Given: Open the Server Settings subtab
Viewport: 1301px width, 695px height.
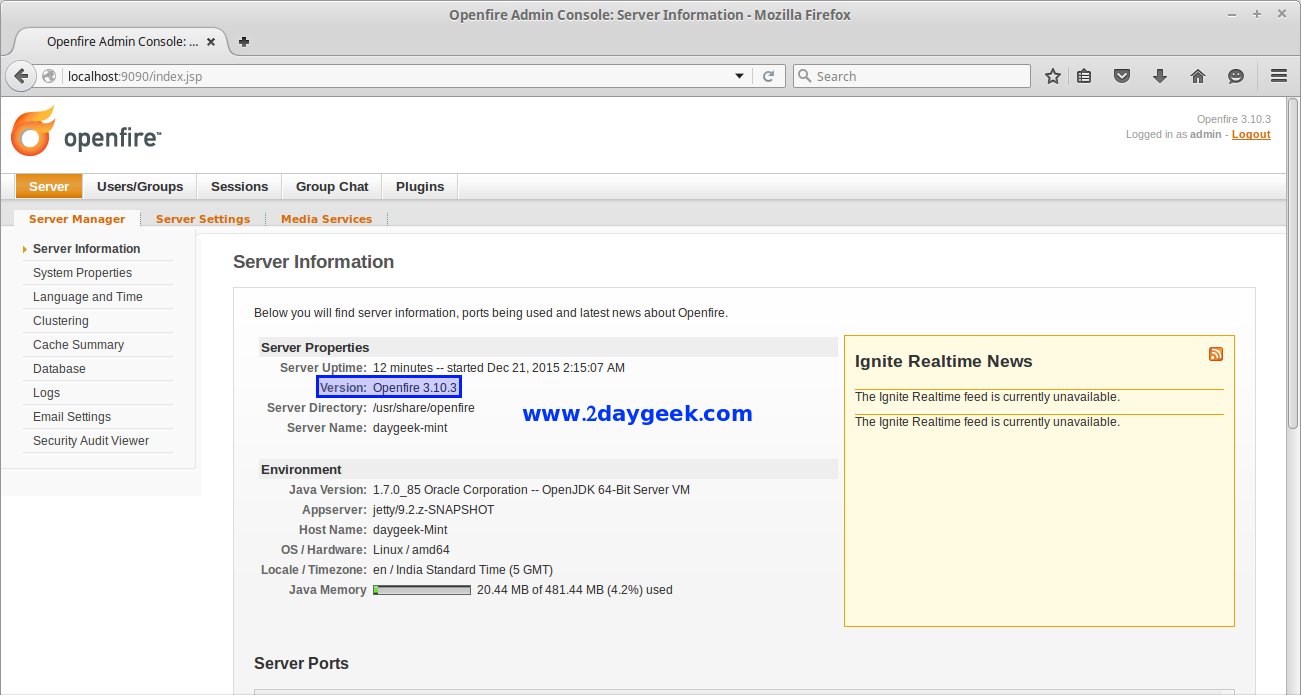Looking at the screenshot, I should pos(203,219).
